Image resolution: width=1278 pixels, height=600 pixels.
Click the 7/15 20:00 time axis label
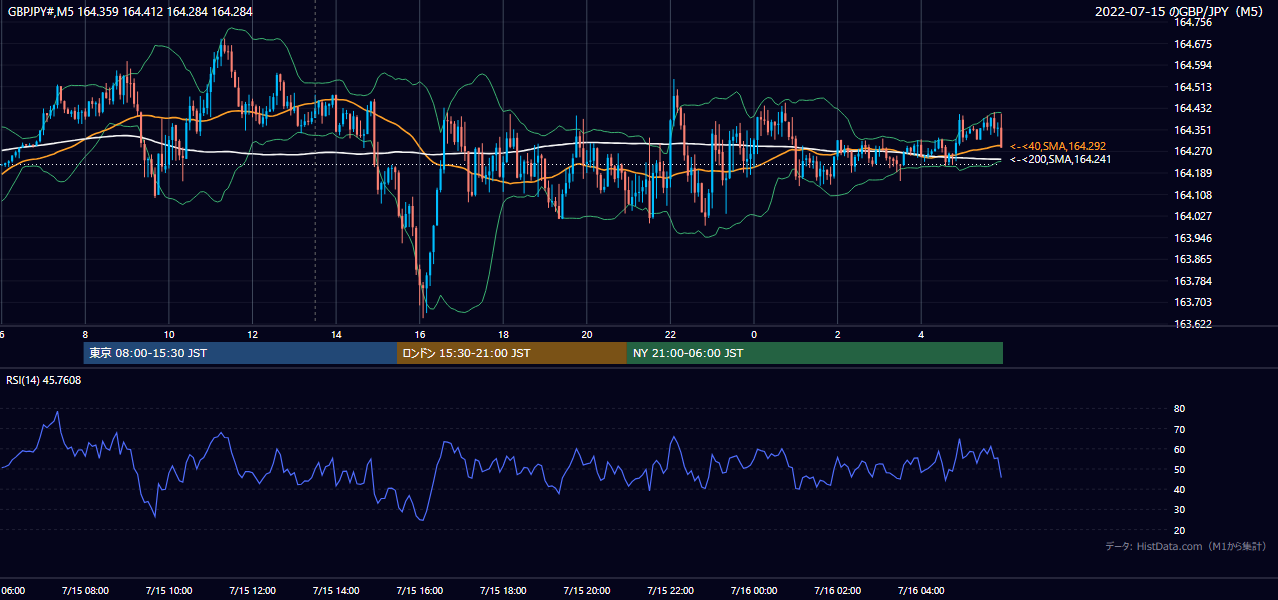[x=587, y=591]
